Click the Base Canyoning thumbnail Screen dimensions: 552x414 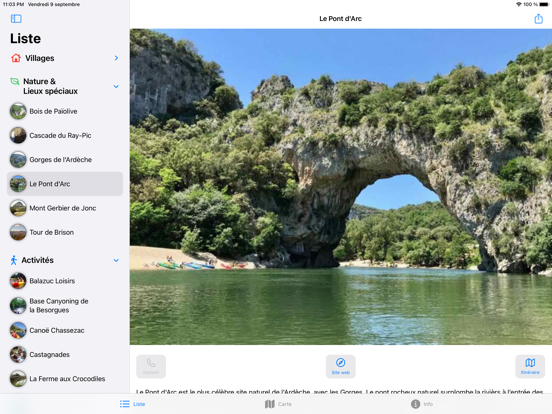pyautogui.click(x=18, y=306)
